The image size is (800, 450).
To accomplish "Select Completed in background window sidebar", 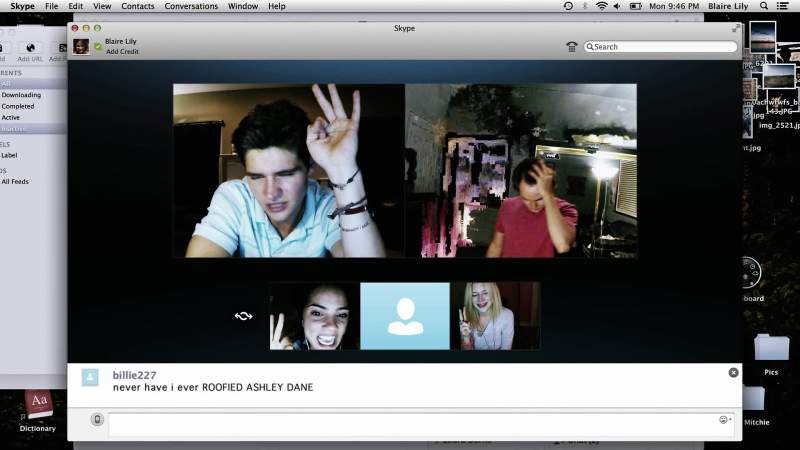I will [18, 106].
